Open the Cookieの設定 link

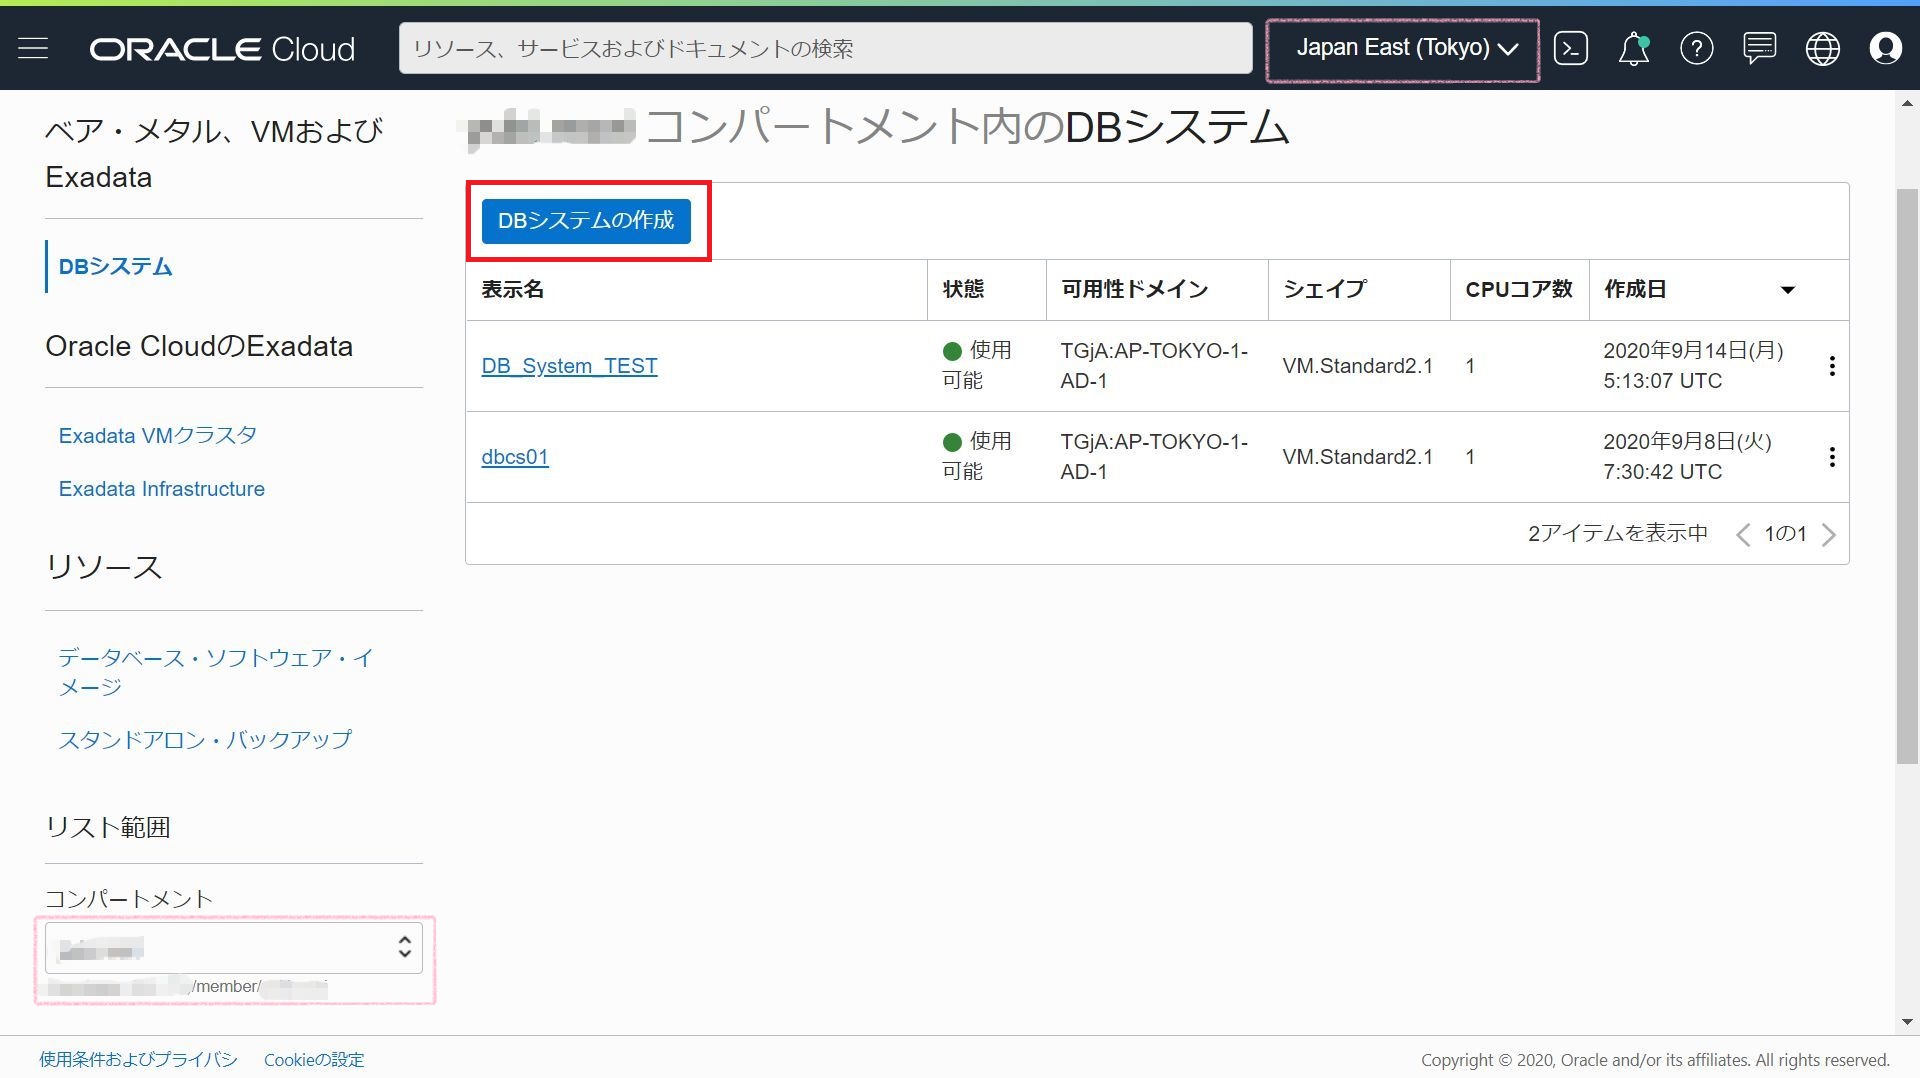[x=313, y=1059]
